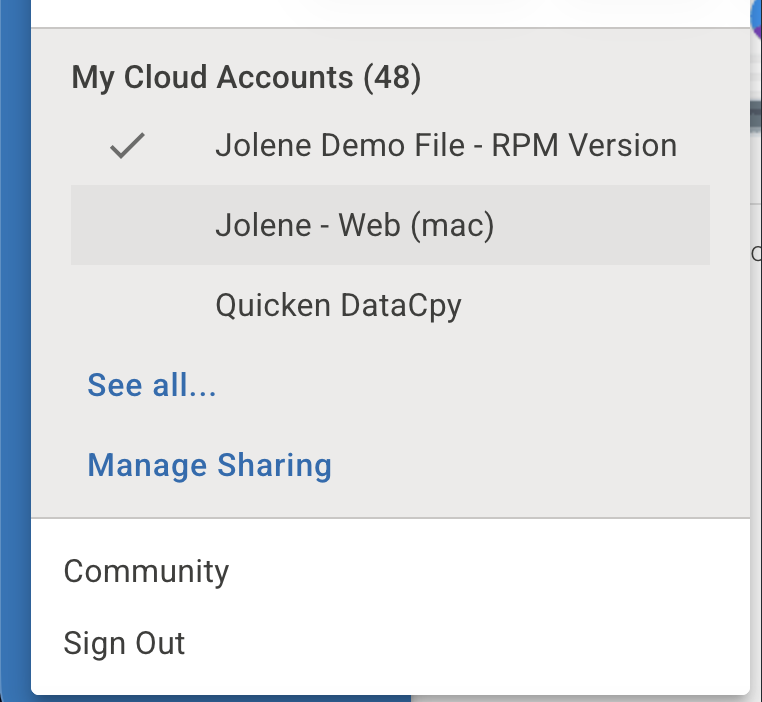Click the Manage Sharing link
The height and width of the screenshot is (702, 762).
tap(209, 465)
